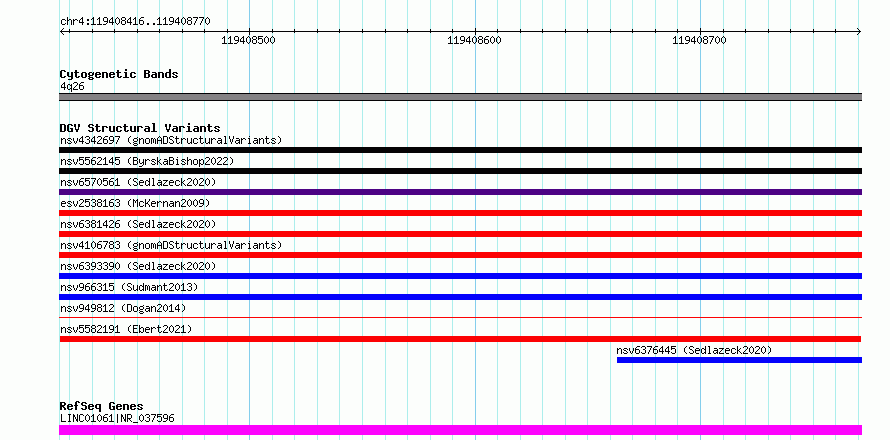Select the blue nsv6393390 variant bar
The height and width of the screenshot is (440, 890).
tap(460, 276)
